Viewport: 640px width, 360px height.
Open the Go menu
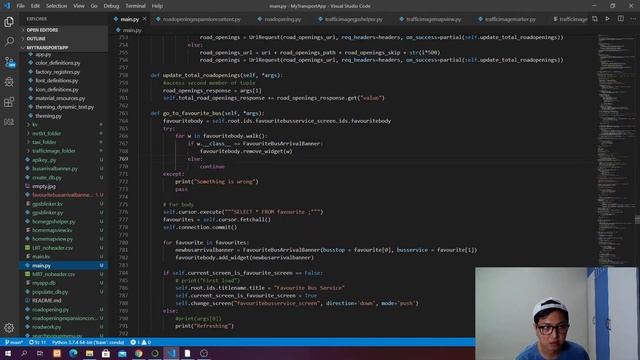tap(94, 6)
